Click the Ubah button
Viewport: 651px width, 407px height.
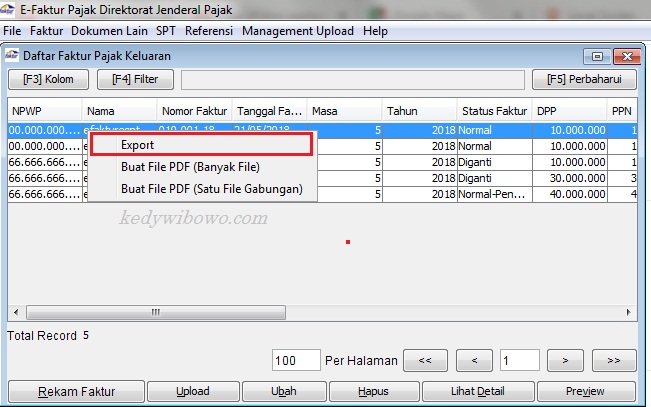pos(284,391)
